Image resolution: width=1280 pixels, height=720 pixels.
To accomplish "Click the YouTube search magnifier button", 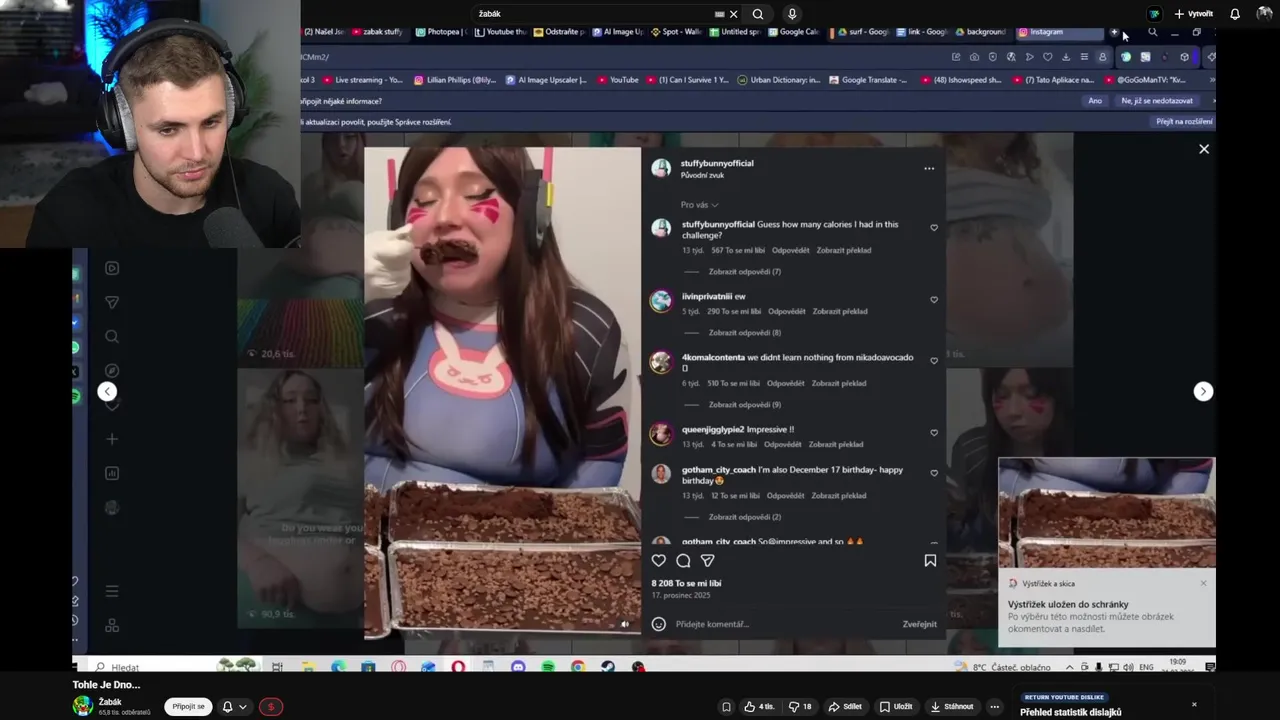I will 758,14.
